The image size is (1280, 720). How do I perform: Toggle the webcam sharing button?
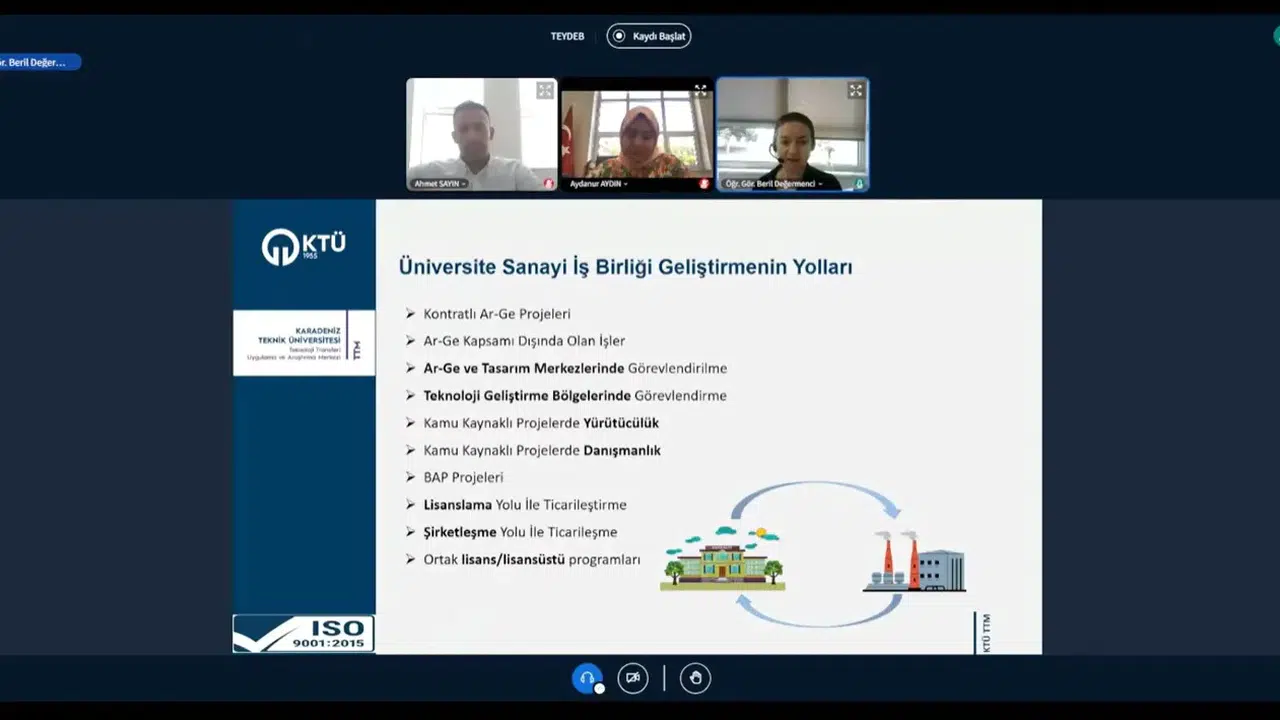click(632, 678)
